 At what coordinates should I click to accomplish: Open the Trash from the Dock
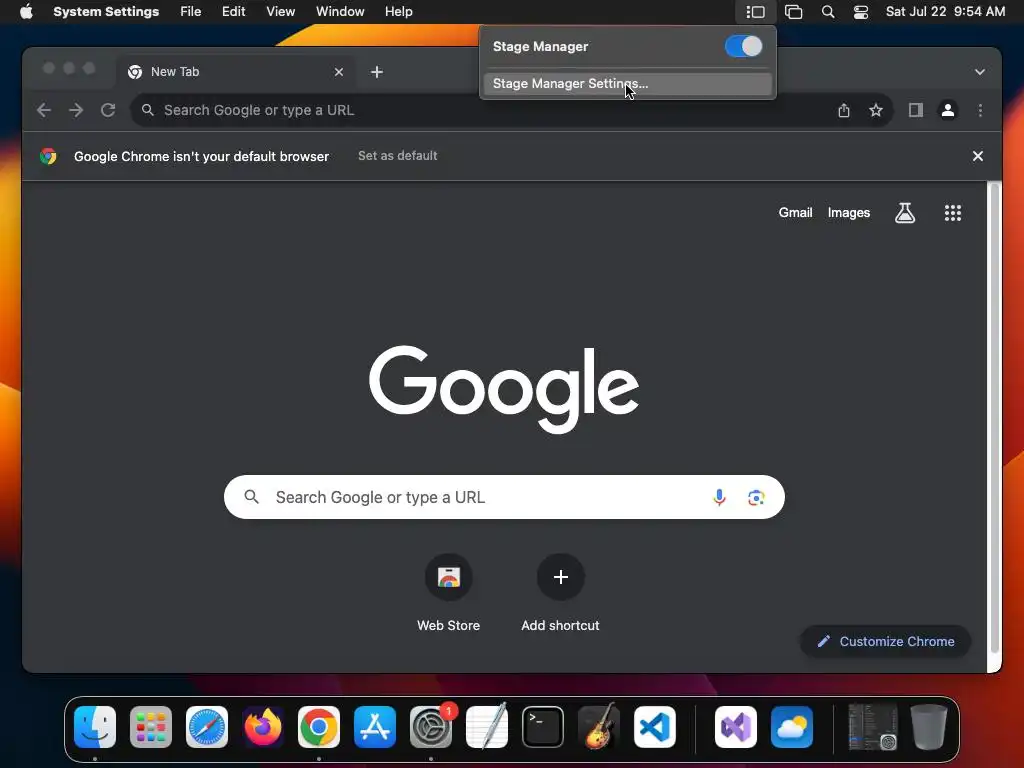click(x=929, y=727)
